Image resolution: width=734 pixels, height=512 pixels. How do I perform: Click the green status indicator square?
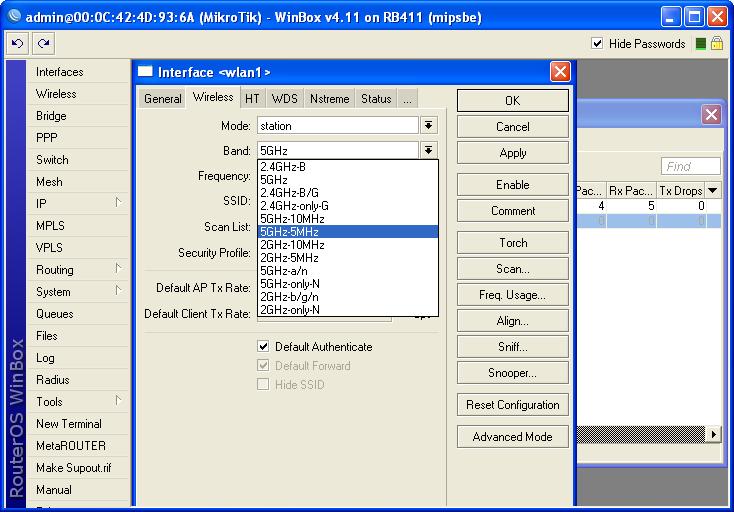(x=701, y=44)
